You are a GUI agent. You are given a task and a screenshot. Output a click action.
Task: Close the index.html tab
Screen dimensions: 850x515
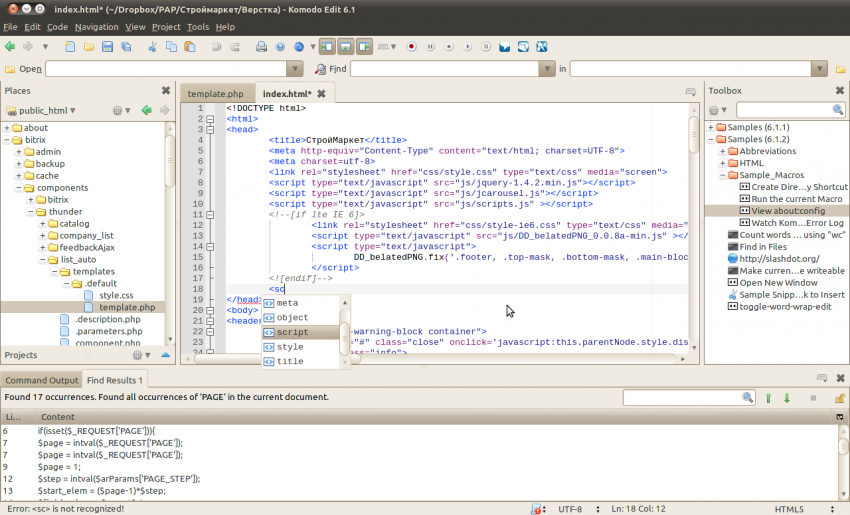tap(321, 94)
